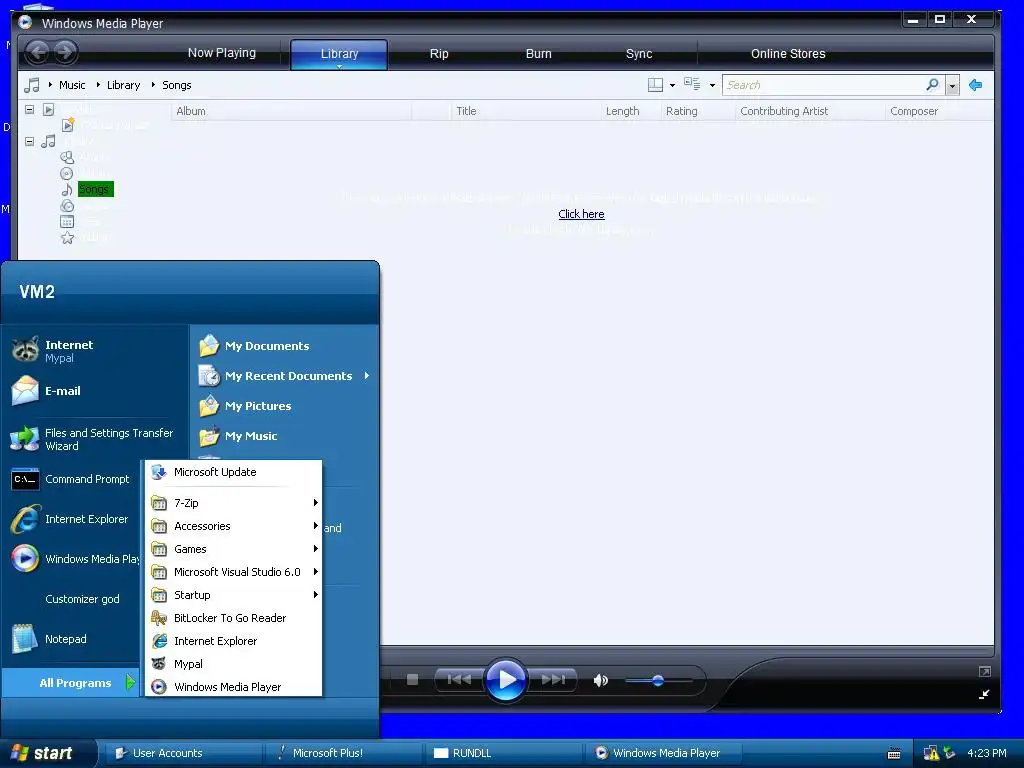This screenshot has width=1024, height=768.
Task: Select the Genre icon below Songs
Action: [x=67, y=206]
